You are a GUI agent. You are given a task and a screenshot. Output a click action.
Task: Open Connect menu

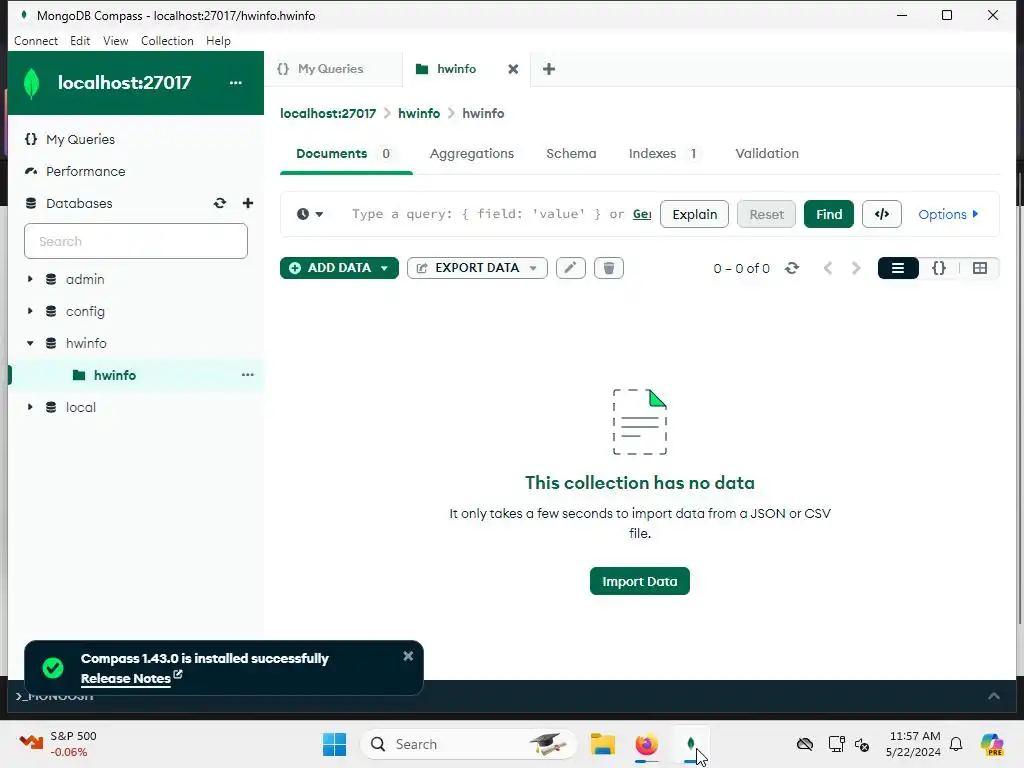tap(36, 40)
